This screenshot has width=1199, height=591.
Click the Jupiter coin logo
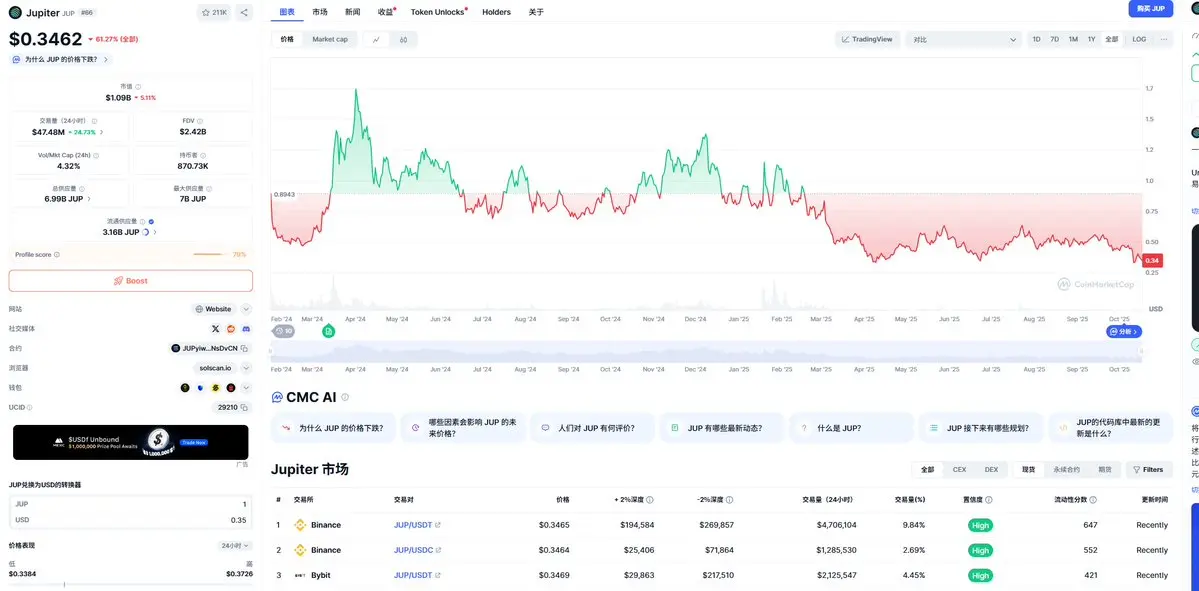[15, 12]
